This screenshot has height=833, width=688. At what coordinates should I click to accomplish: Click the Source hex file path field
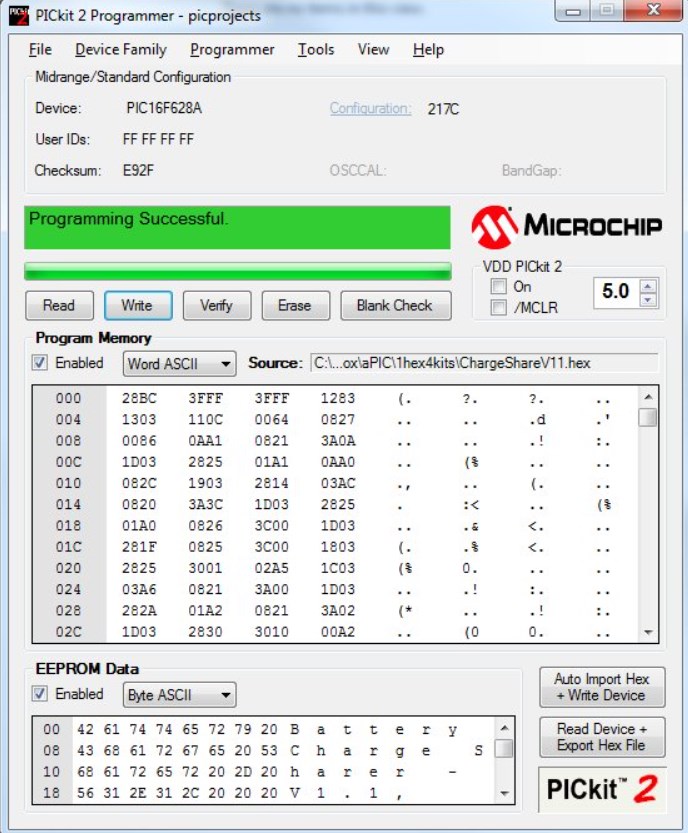(484, 363)
